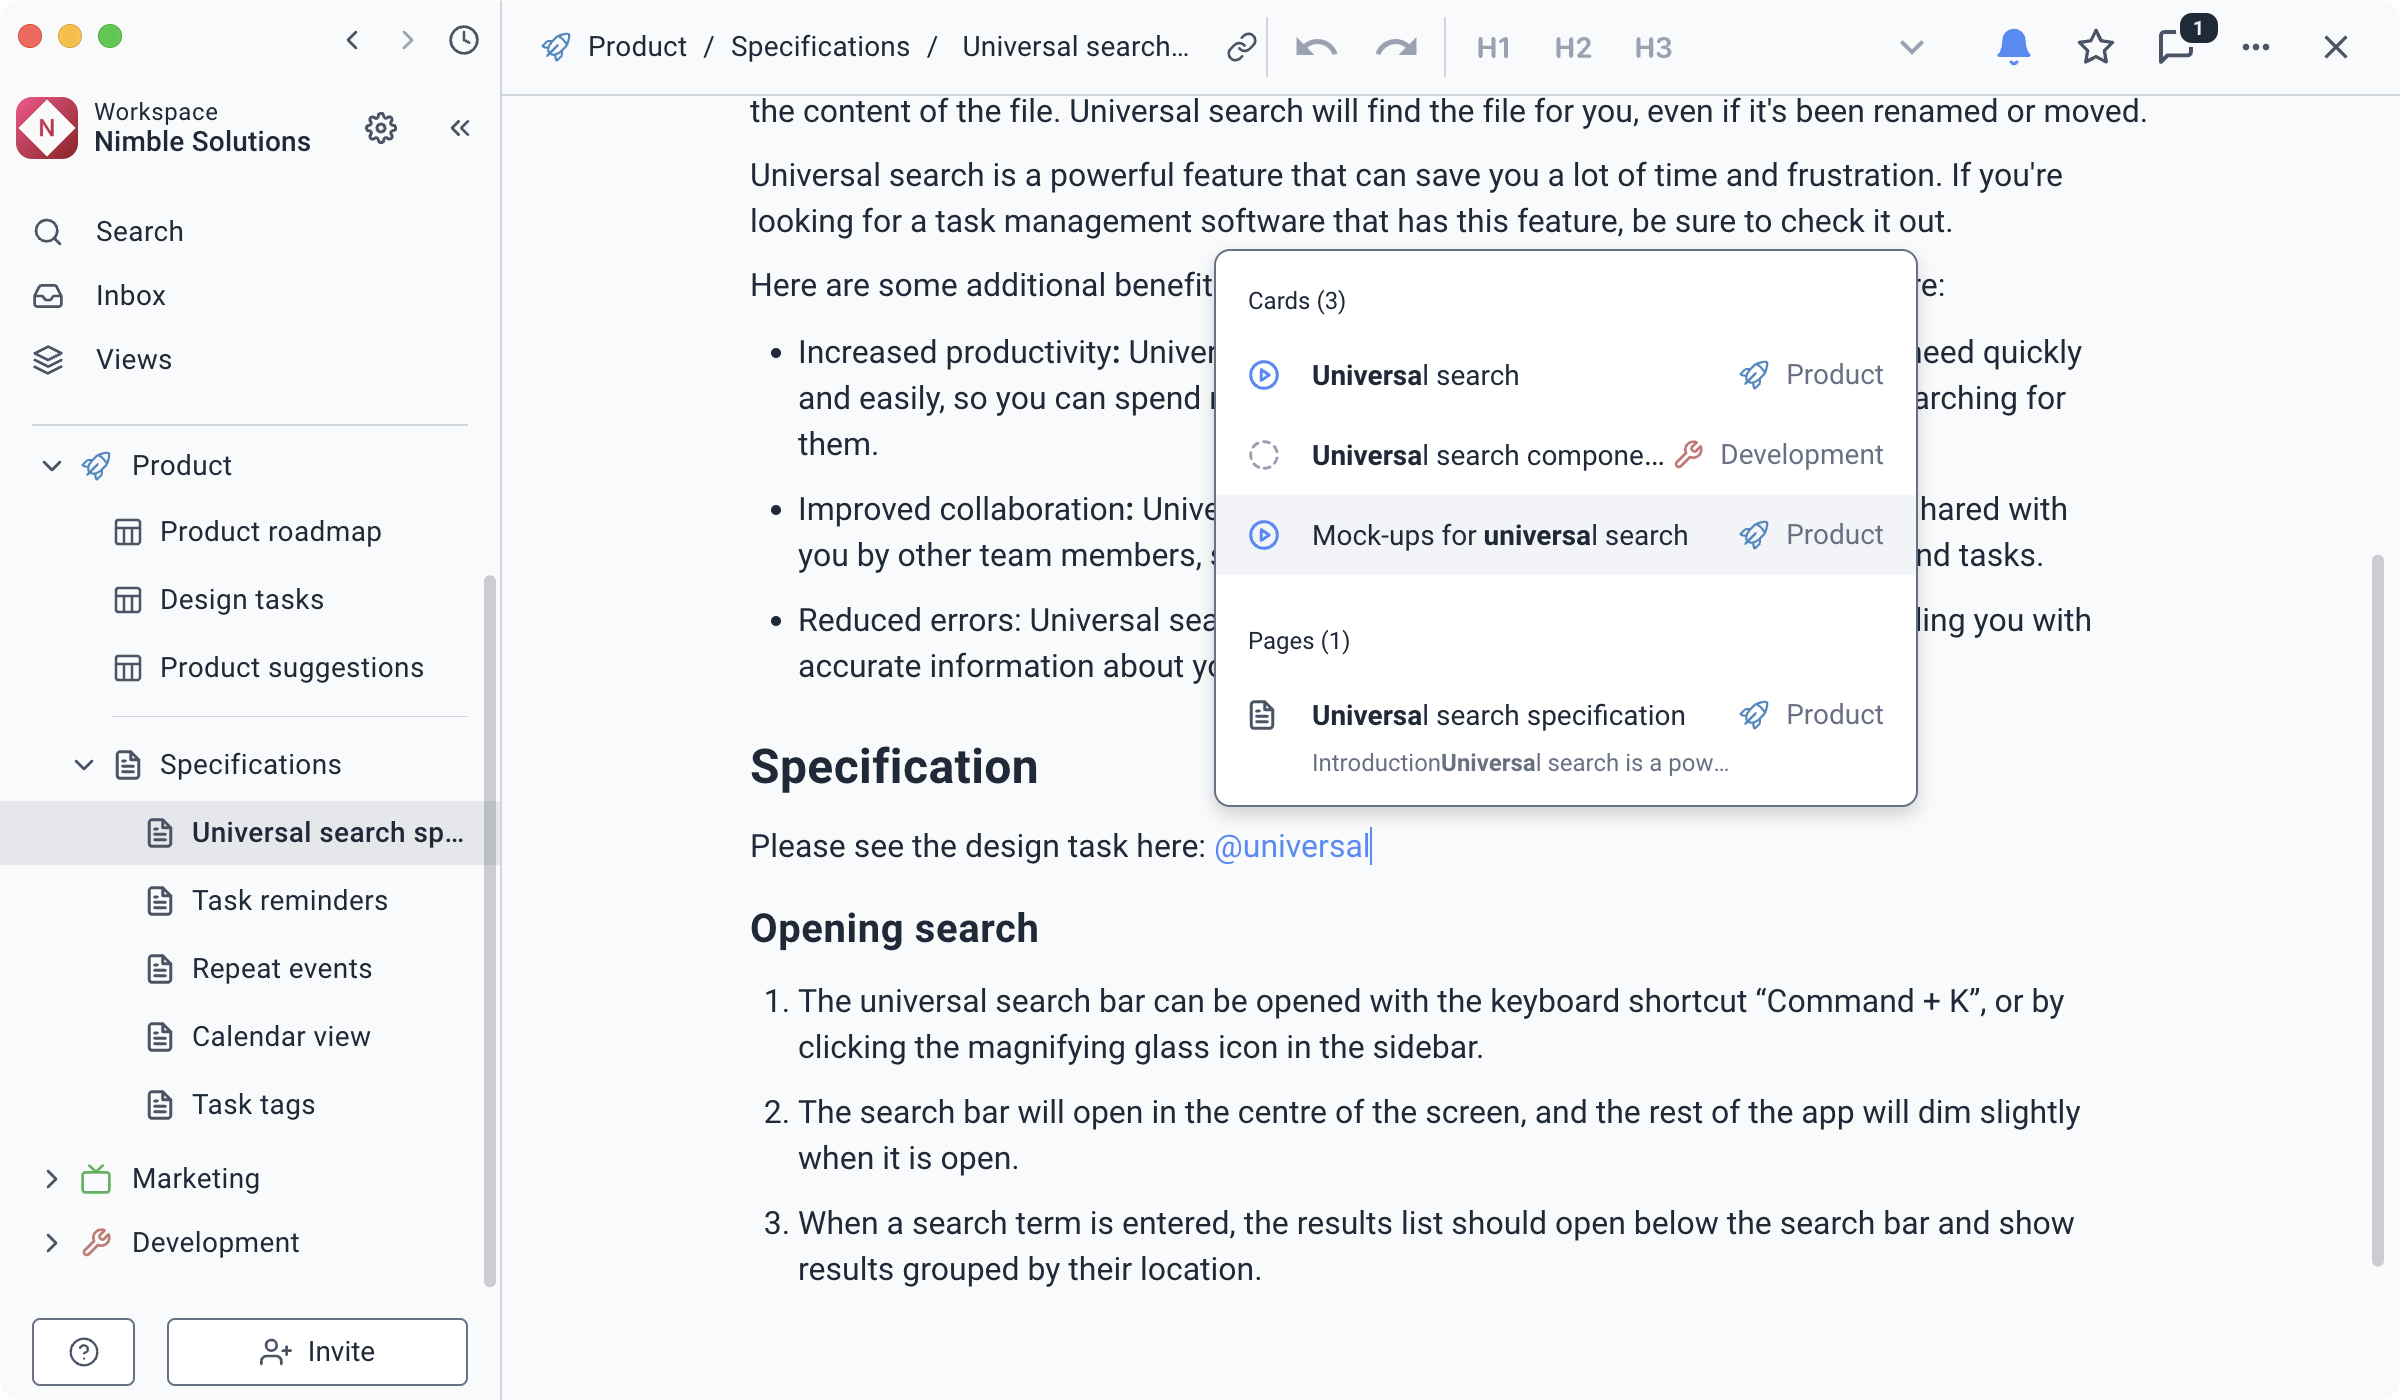This screenshot has width=2400, height=1400.
Task: Open notifications with the bell icon
Action: click(2013, 46)
